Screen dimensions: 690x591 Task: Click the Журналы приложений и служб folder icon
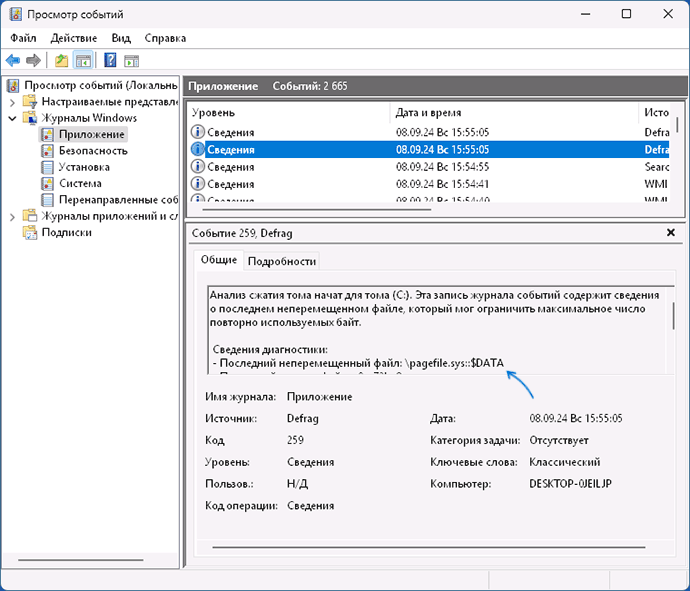tap(30, 216)
